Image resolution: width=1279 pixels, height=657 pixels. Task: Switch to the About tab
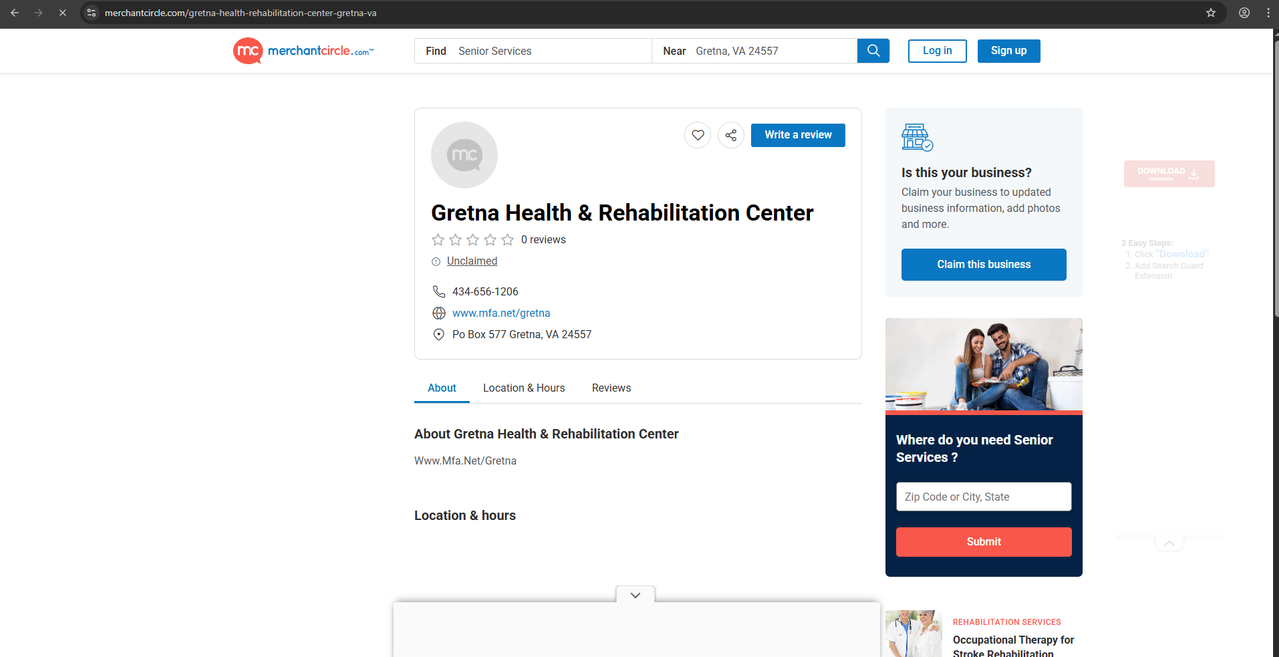point(442,388)
